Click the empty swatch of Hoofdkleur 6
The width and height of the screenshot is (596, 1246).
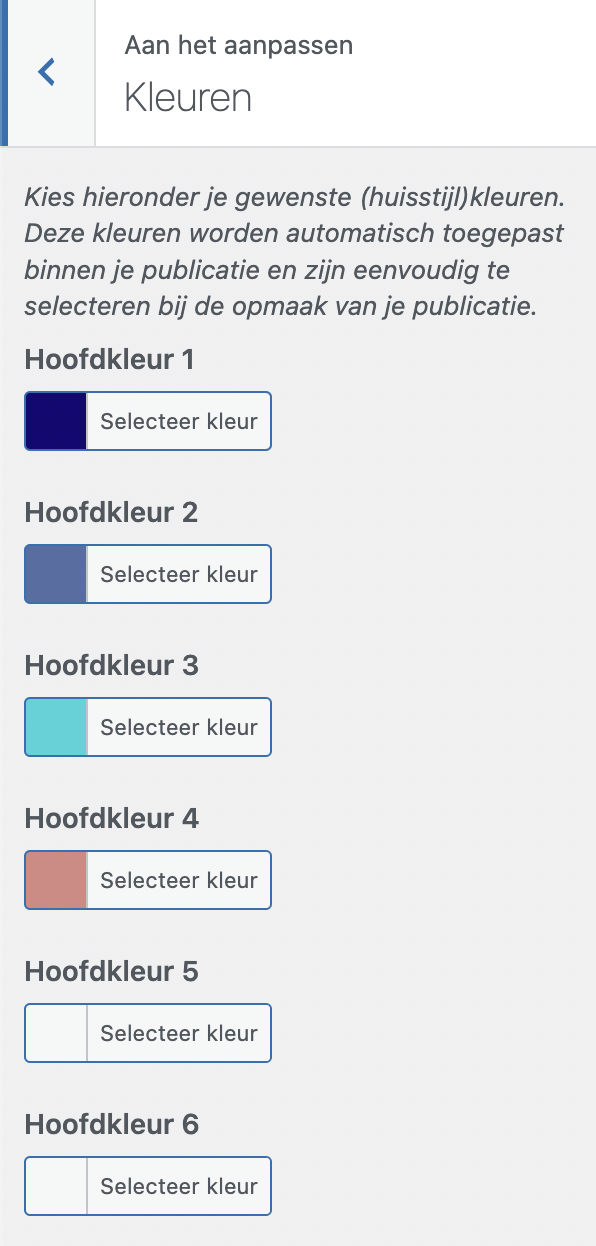point(56,1186)
